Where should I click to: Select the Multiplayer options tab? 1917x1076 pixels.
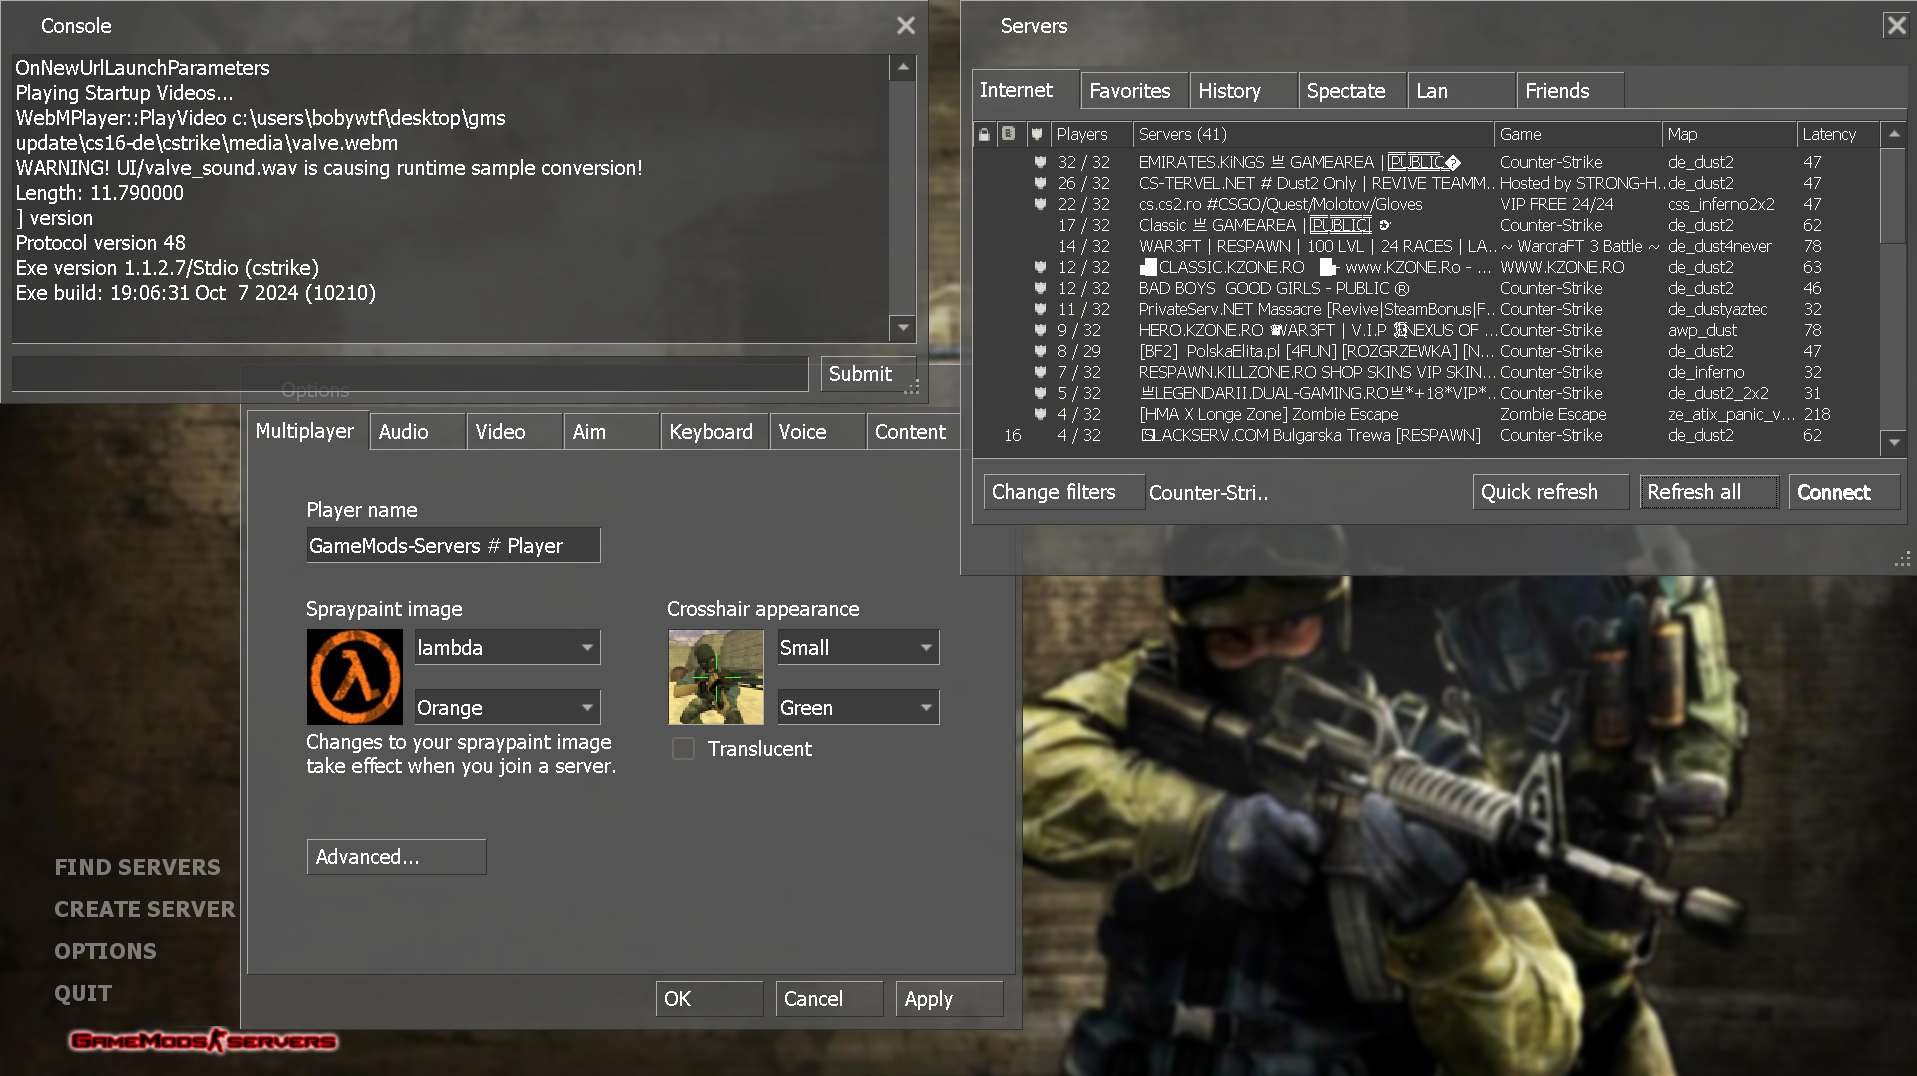coord(308,431)
